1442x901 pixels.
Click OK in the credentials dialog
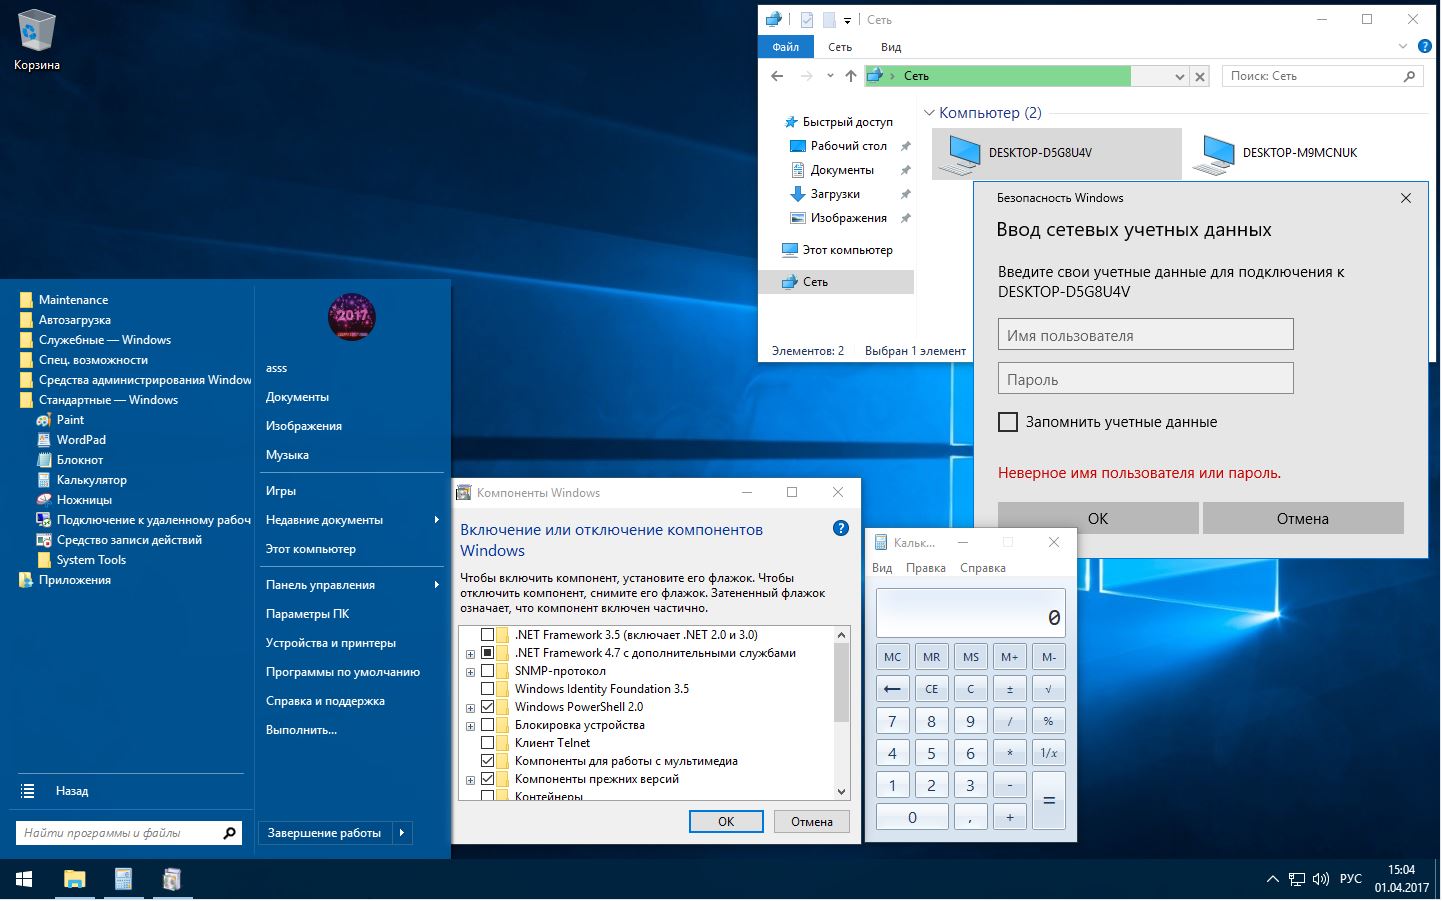click(1098, 518)
